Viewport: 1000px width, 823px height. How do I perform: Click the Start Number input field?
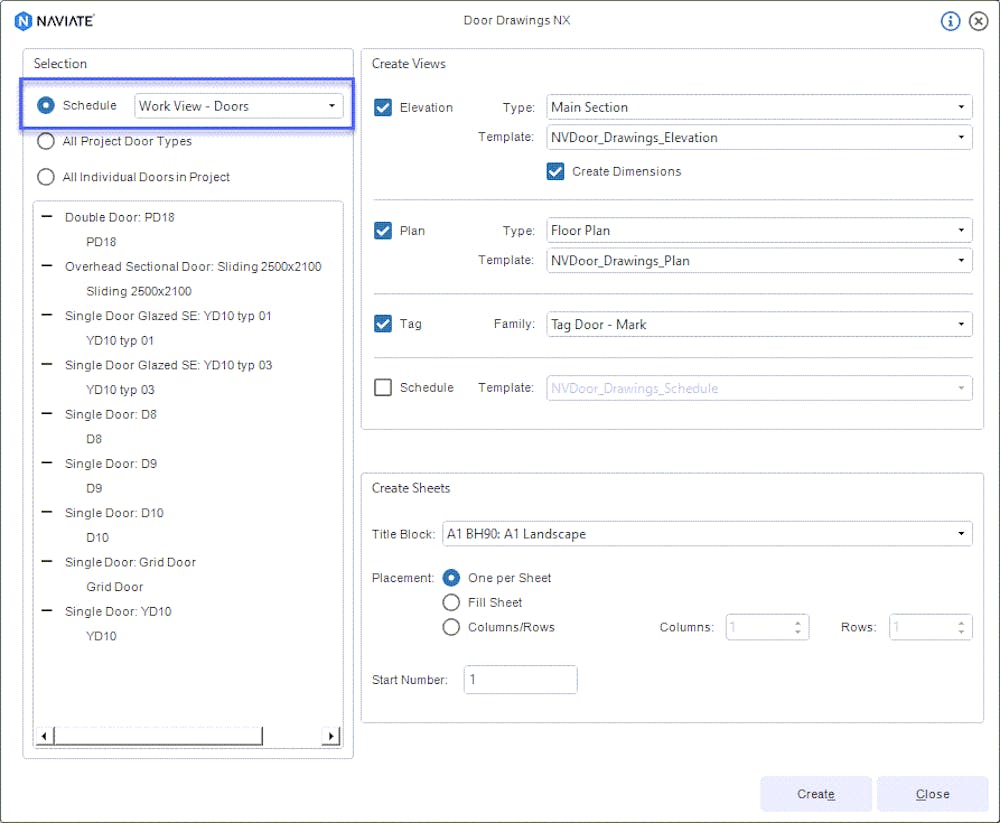point(520,679)
